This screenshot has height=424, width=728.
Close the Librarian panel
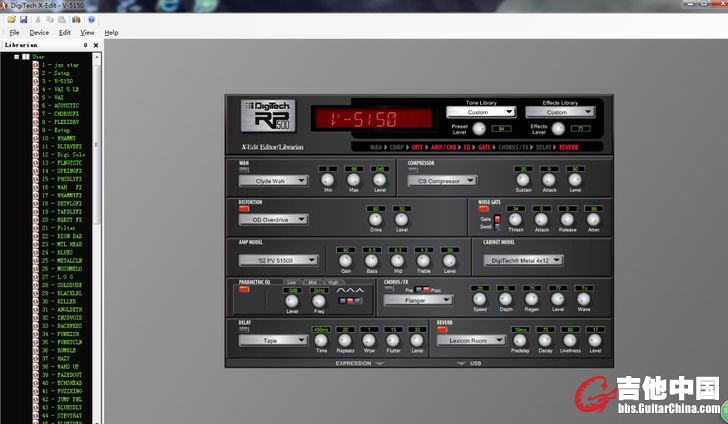coord(97,45)
